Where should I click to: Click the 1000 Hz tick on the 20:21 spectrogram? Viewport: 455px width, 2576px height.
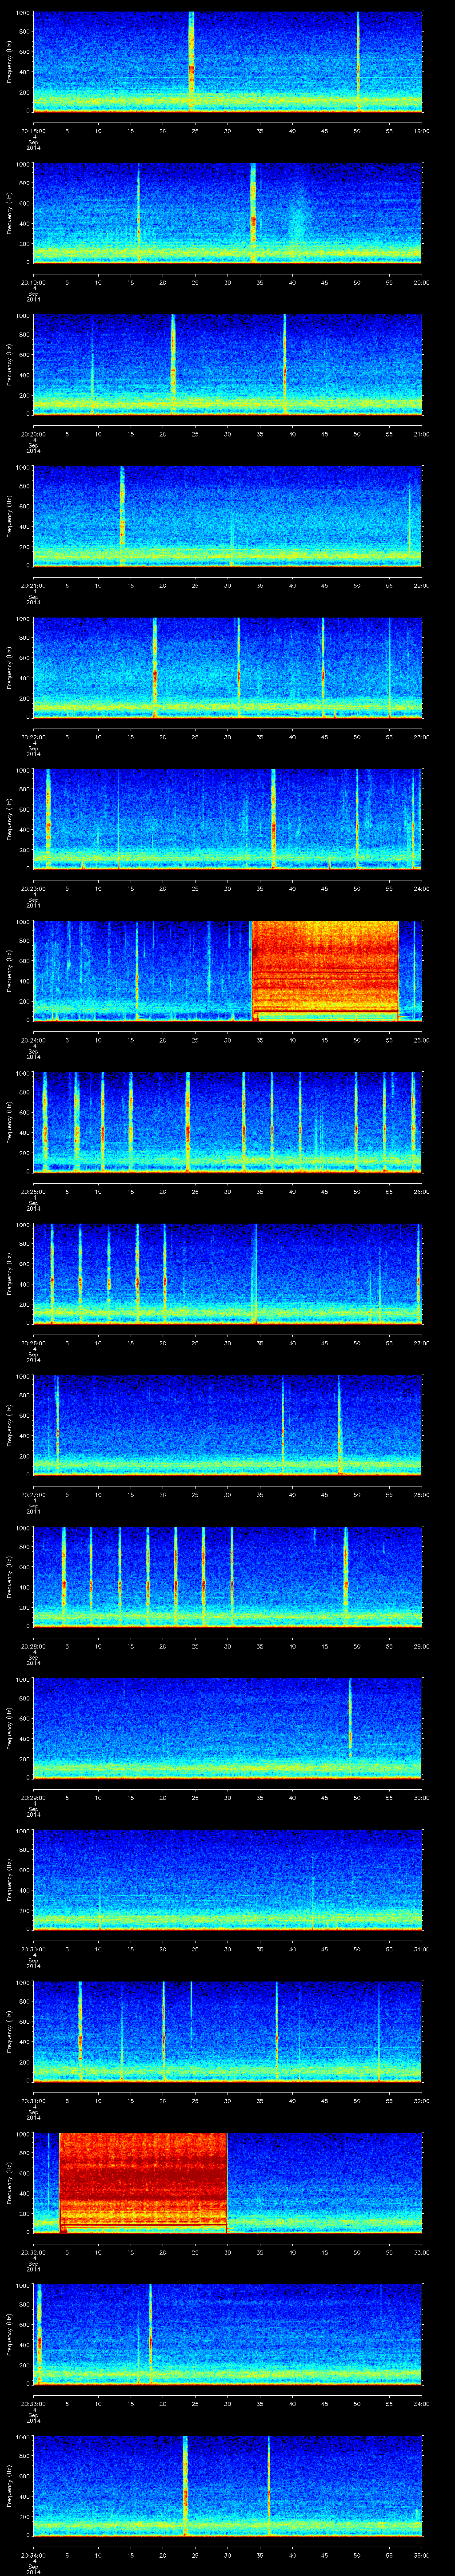pyautogui.click(x=23, y=467)
